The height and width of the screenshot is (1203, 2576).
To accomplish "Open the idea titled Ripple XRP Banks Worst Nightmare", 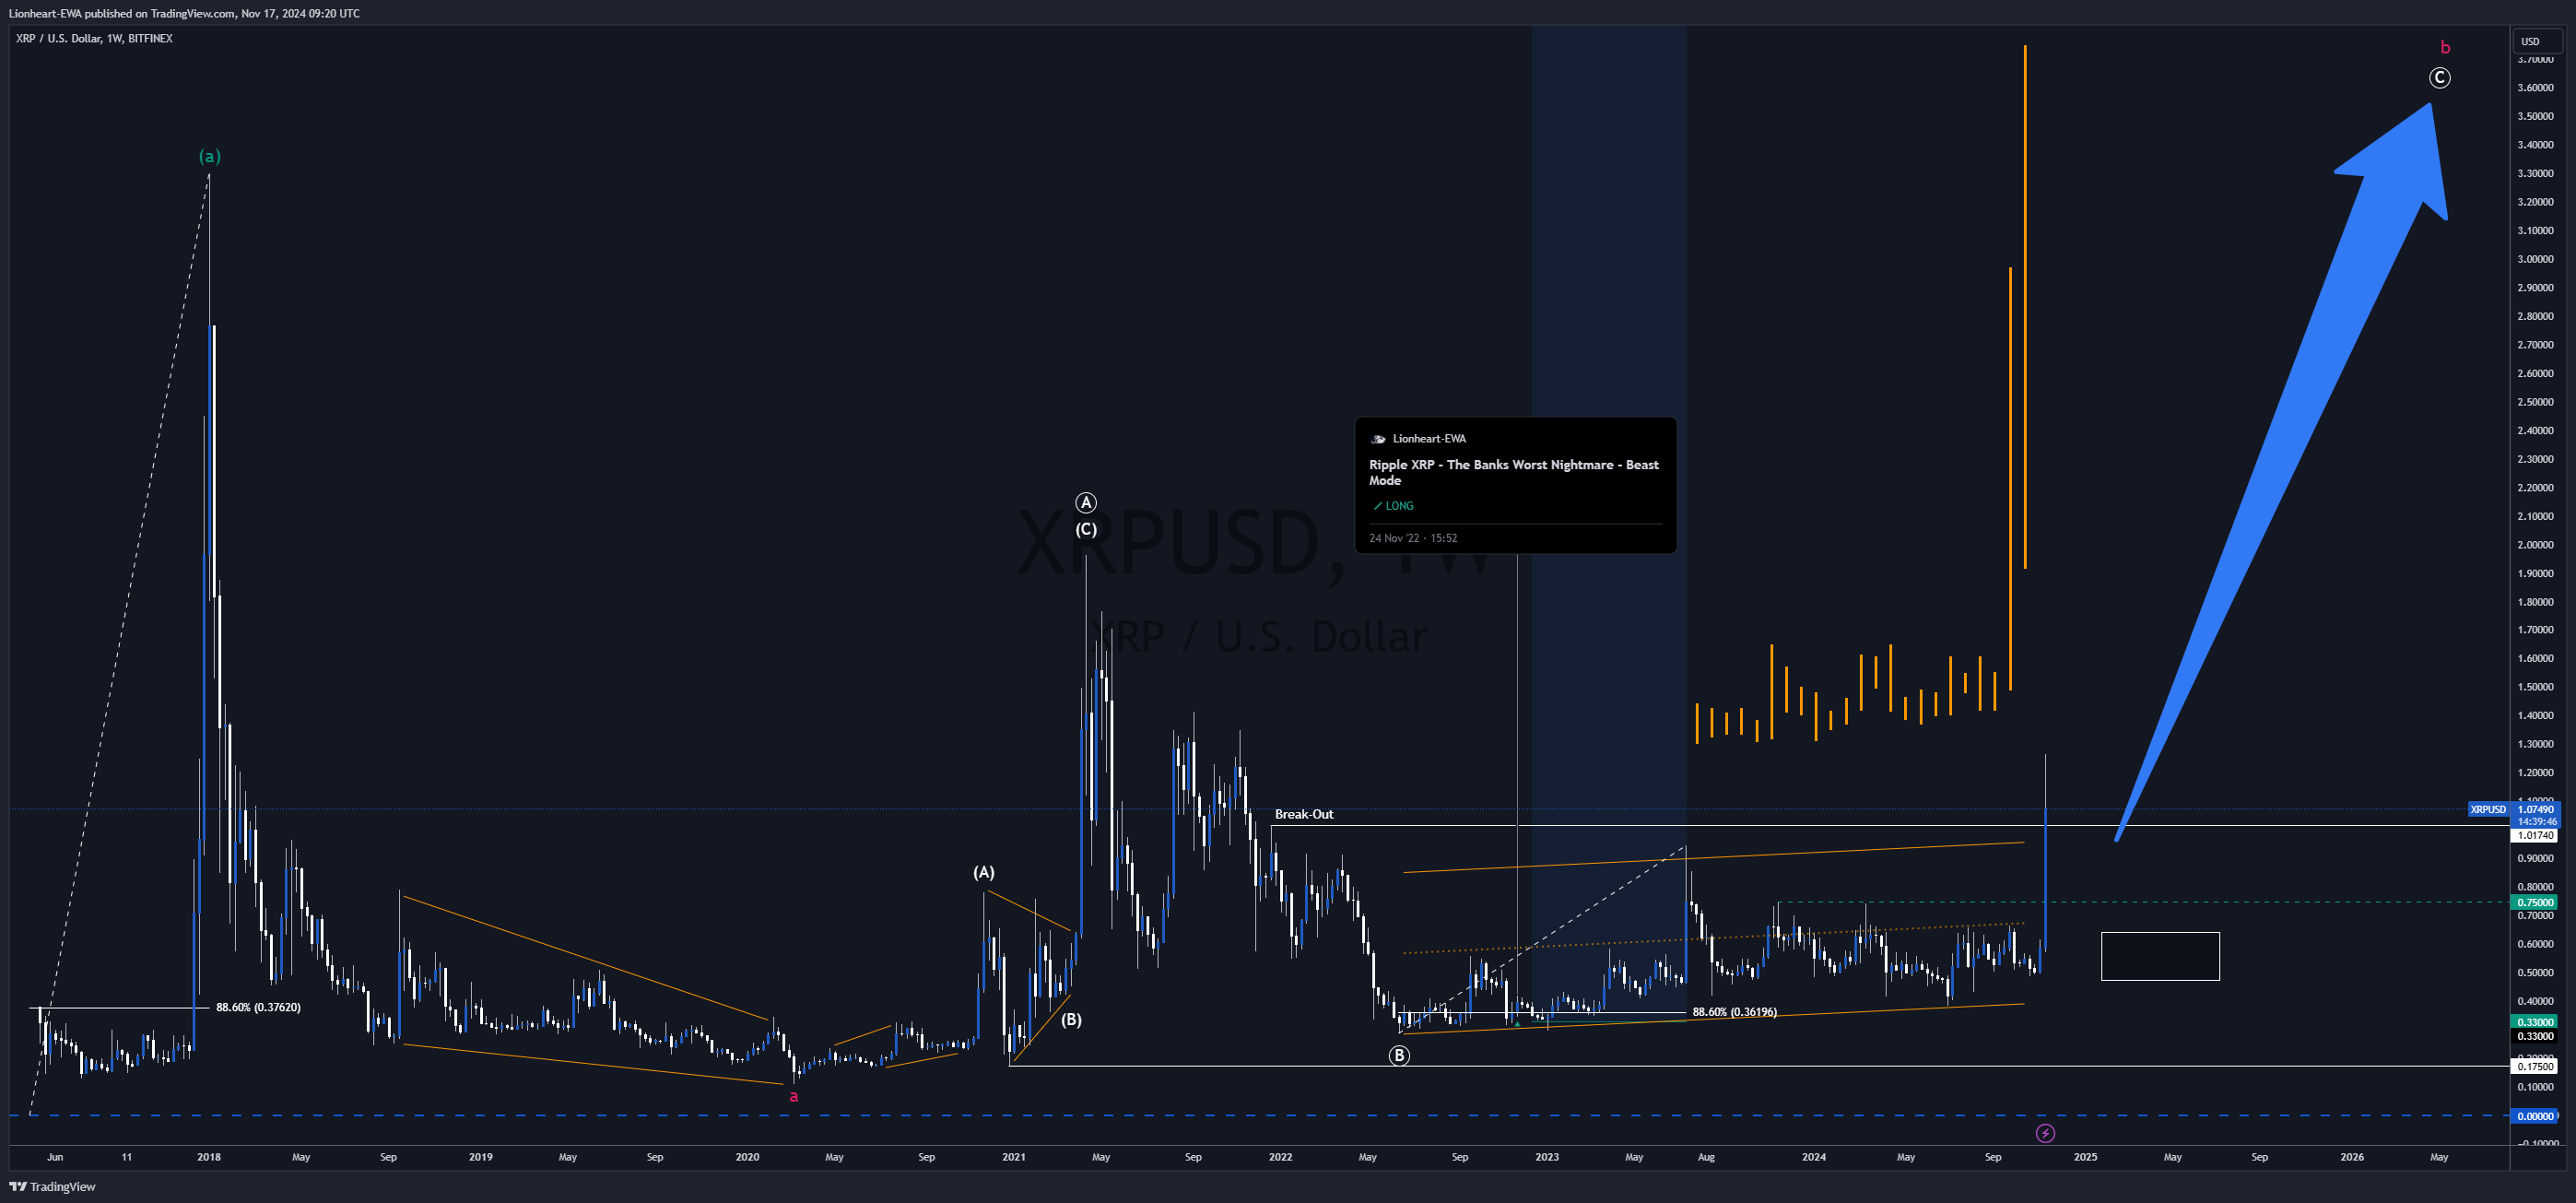I will (1513, 472).
